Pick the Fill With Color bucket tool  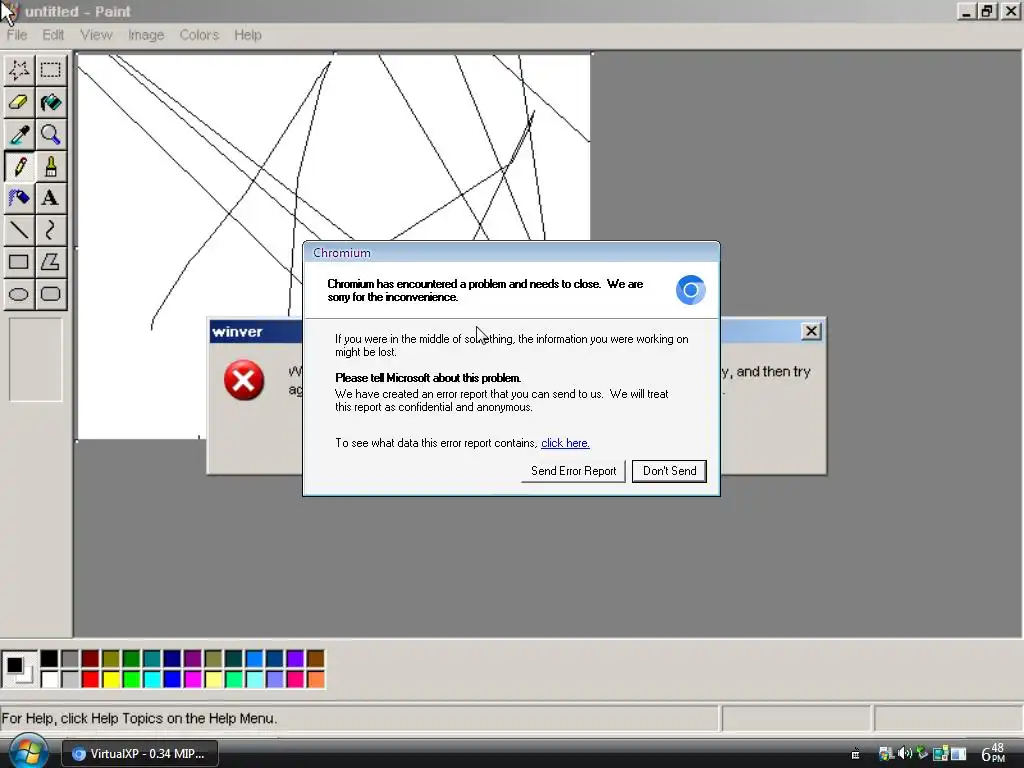tap(51, 102)
